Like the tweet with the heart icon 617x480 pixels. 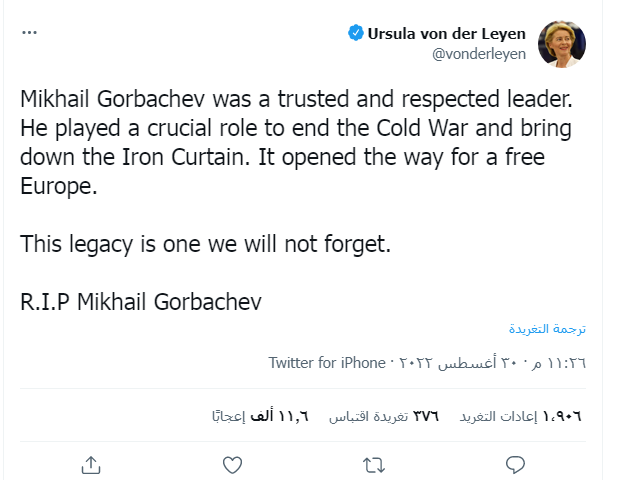pos(231,464)
